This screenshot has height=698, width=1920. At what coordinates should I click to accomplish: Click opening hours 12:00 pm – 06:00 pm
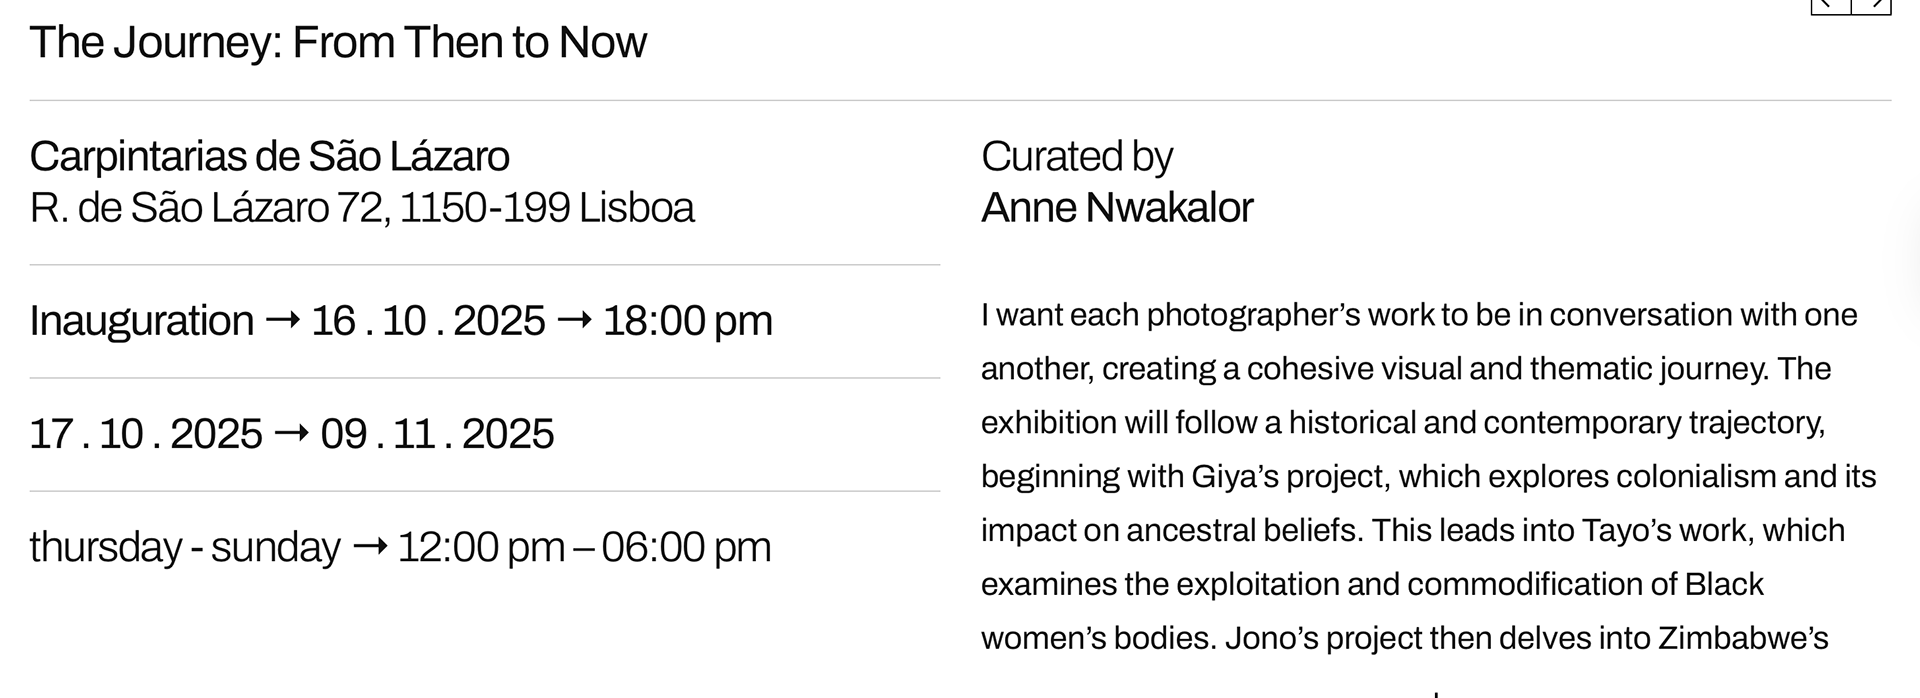[x=584, y=548]
